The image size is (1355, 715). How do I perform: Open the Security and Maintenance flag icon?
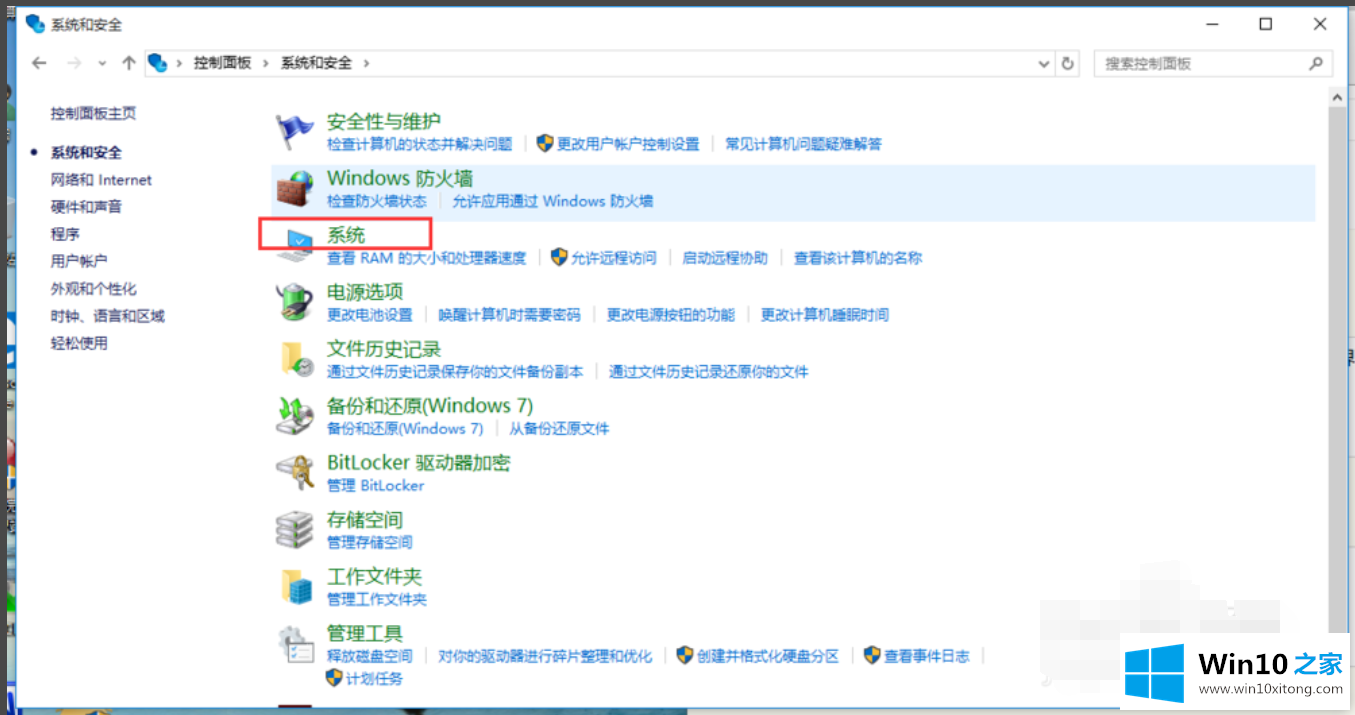coord(295,131)
